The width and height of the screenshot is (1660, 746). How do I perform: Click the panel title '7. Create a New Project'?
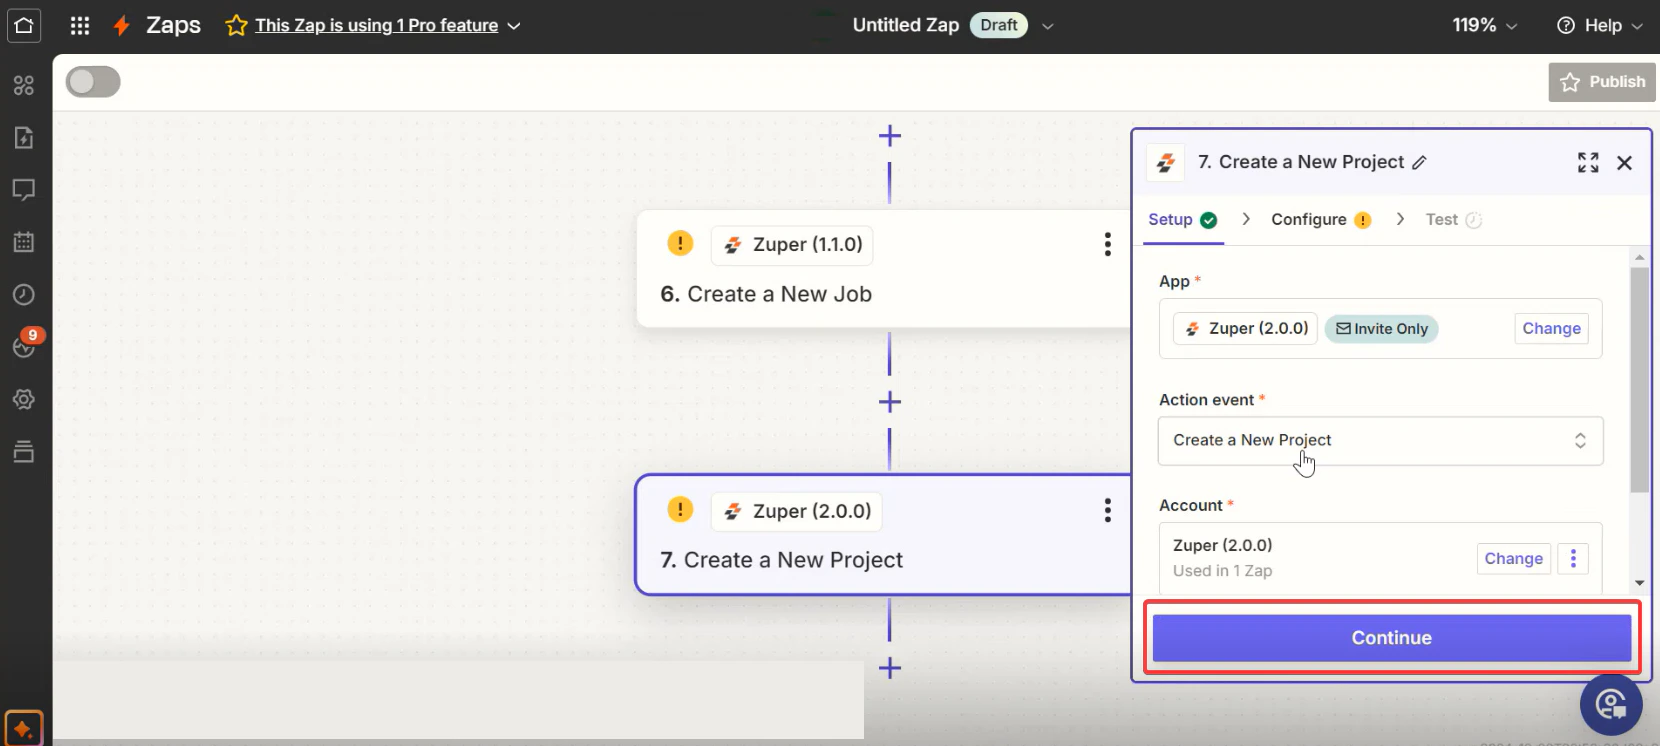1301,162
